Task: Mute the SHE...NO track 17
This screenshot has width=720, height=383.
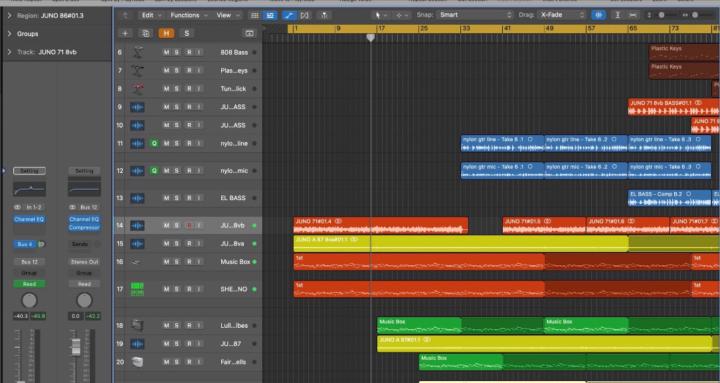Action: [x=166, y=289]
